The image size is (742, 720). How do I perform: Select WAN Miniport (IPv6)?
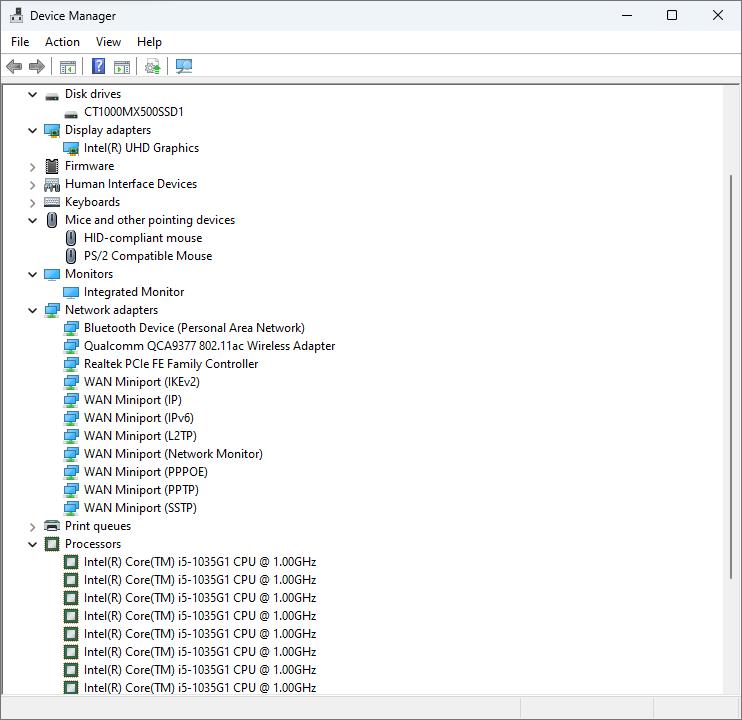tap(139, 418)
